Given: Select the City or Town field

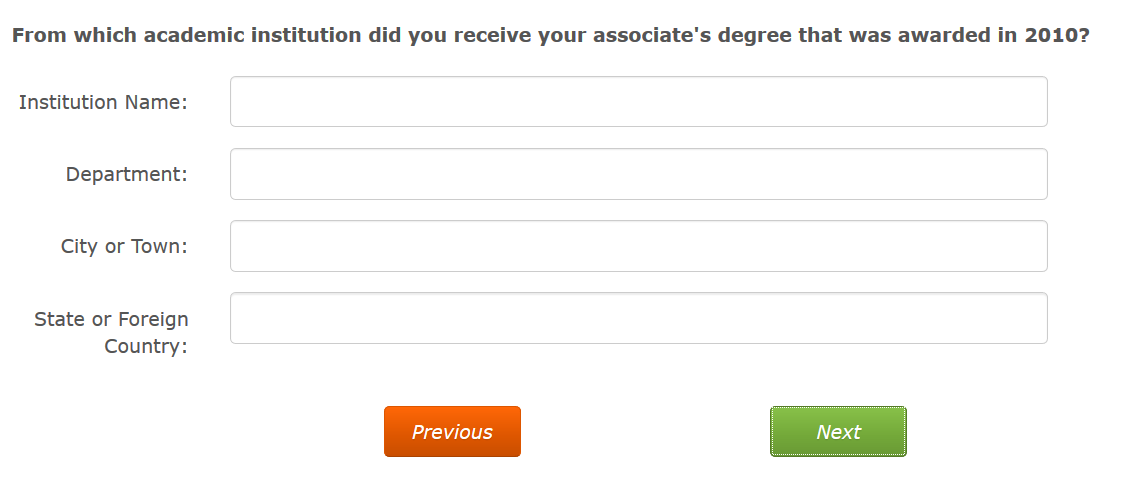Looking at the screenshot, I should 638,246.
